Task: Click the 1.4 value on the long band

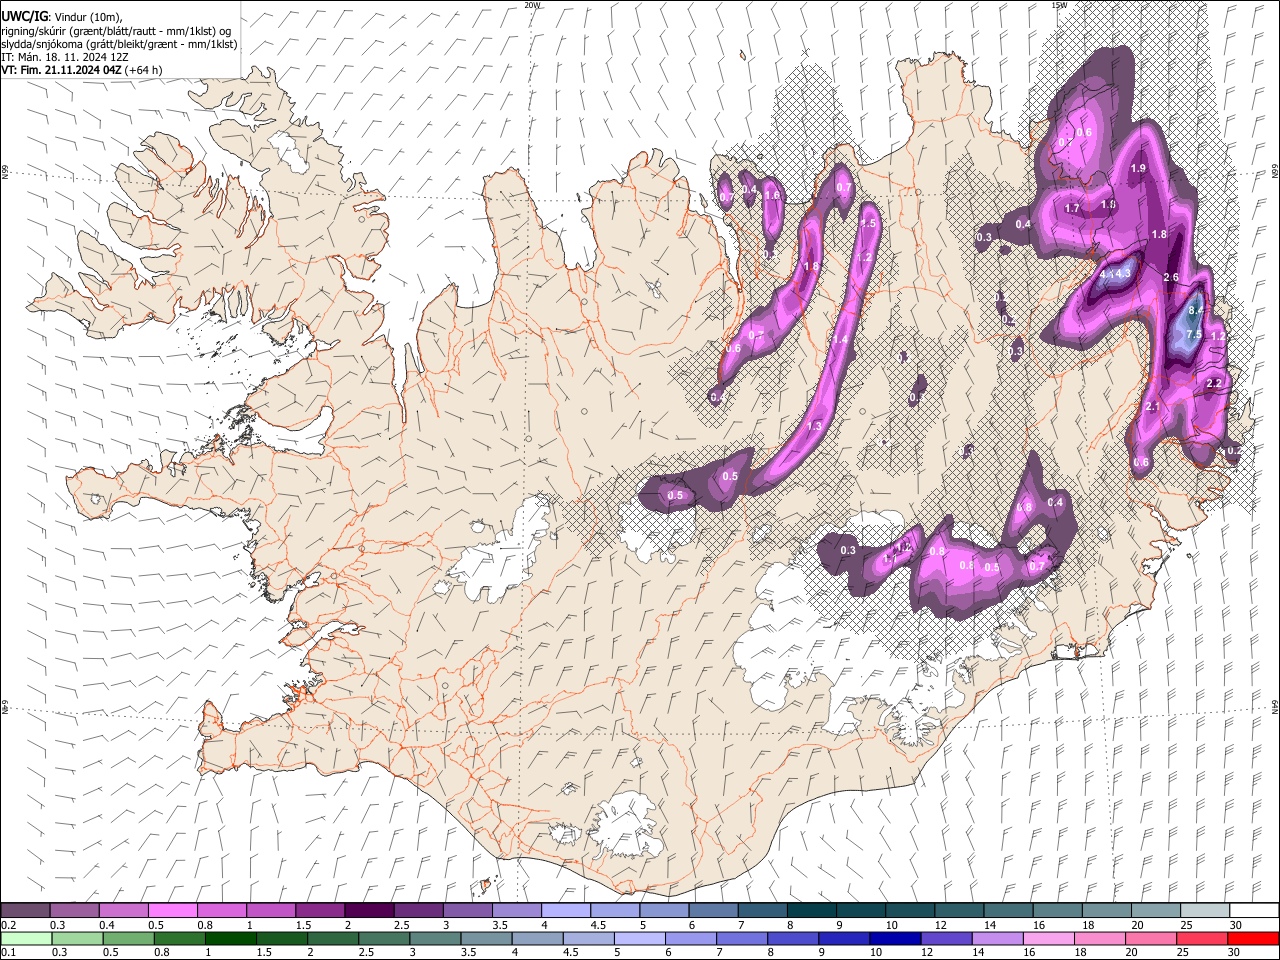Action: tap(840, 340)
